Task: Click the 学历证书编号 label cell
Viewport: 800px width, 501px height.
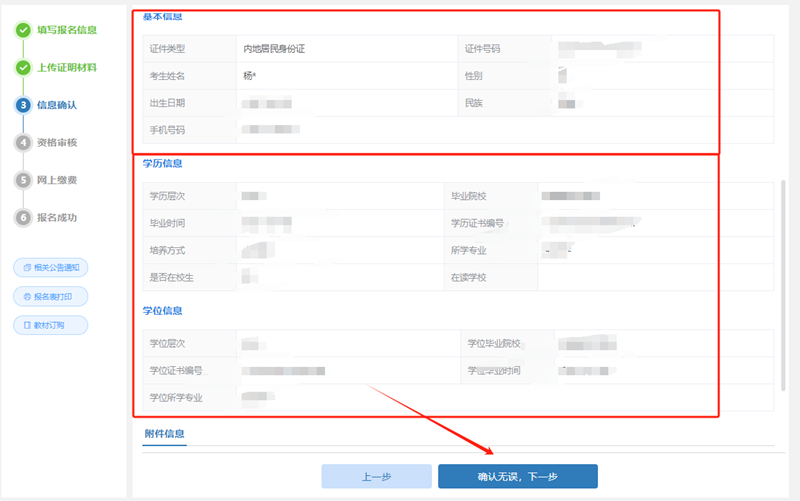Action: click(491, 223)
